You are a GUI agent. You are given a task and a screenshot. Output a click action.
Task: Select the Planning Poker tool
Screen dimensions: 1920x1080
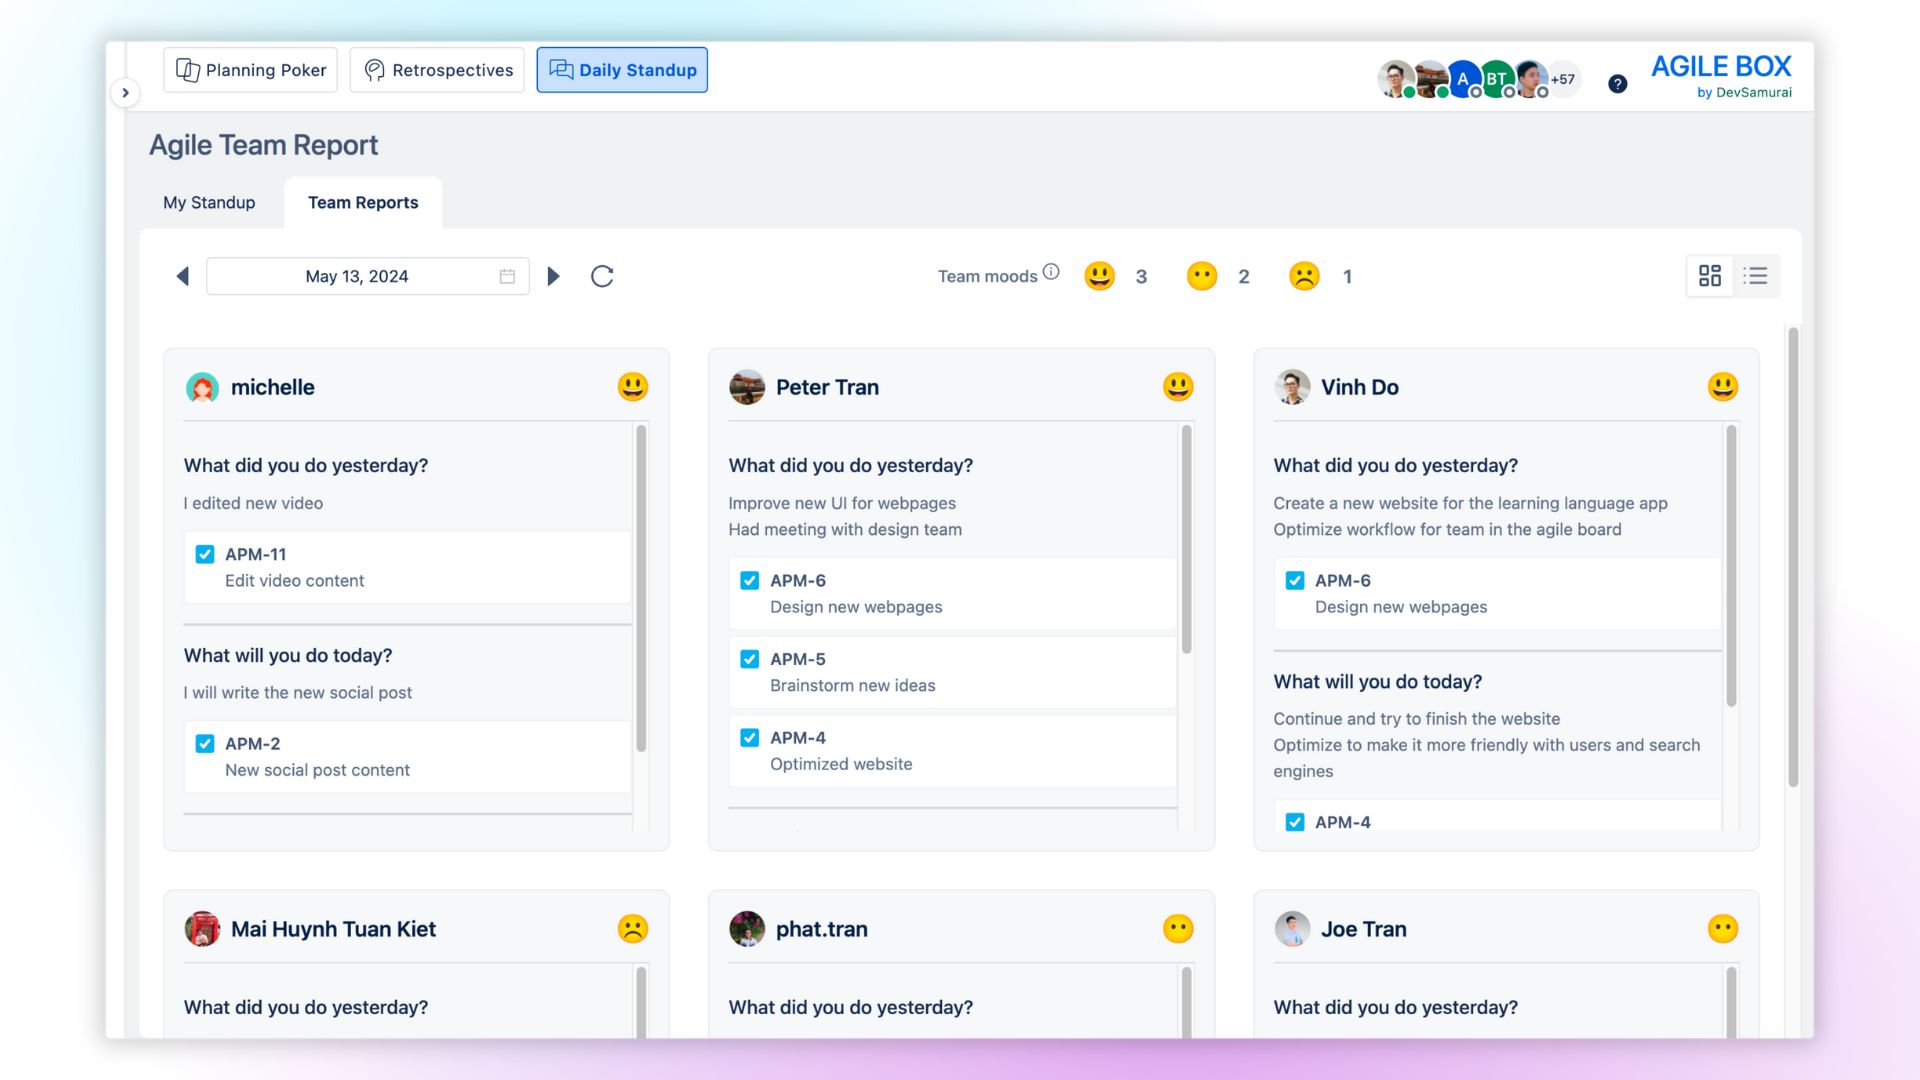tap(250, 70)
